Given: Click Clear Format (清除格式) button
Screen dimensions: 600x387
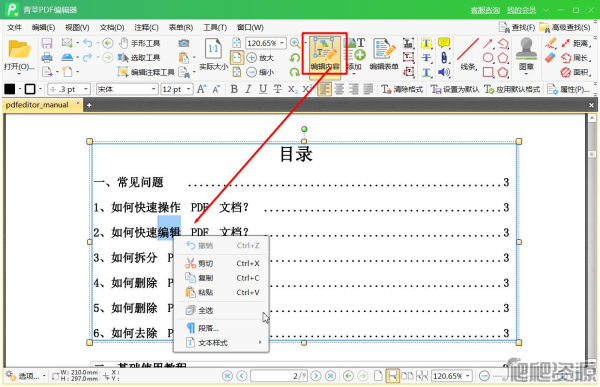Looking at the screenshot, I should coord(402,89).
